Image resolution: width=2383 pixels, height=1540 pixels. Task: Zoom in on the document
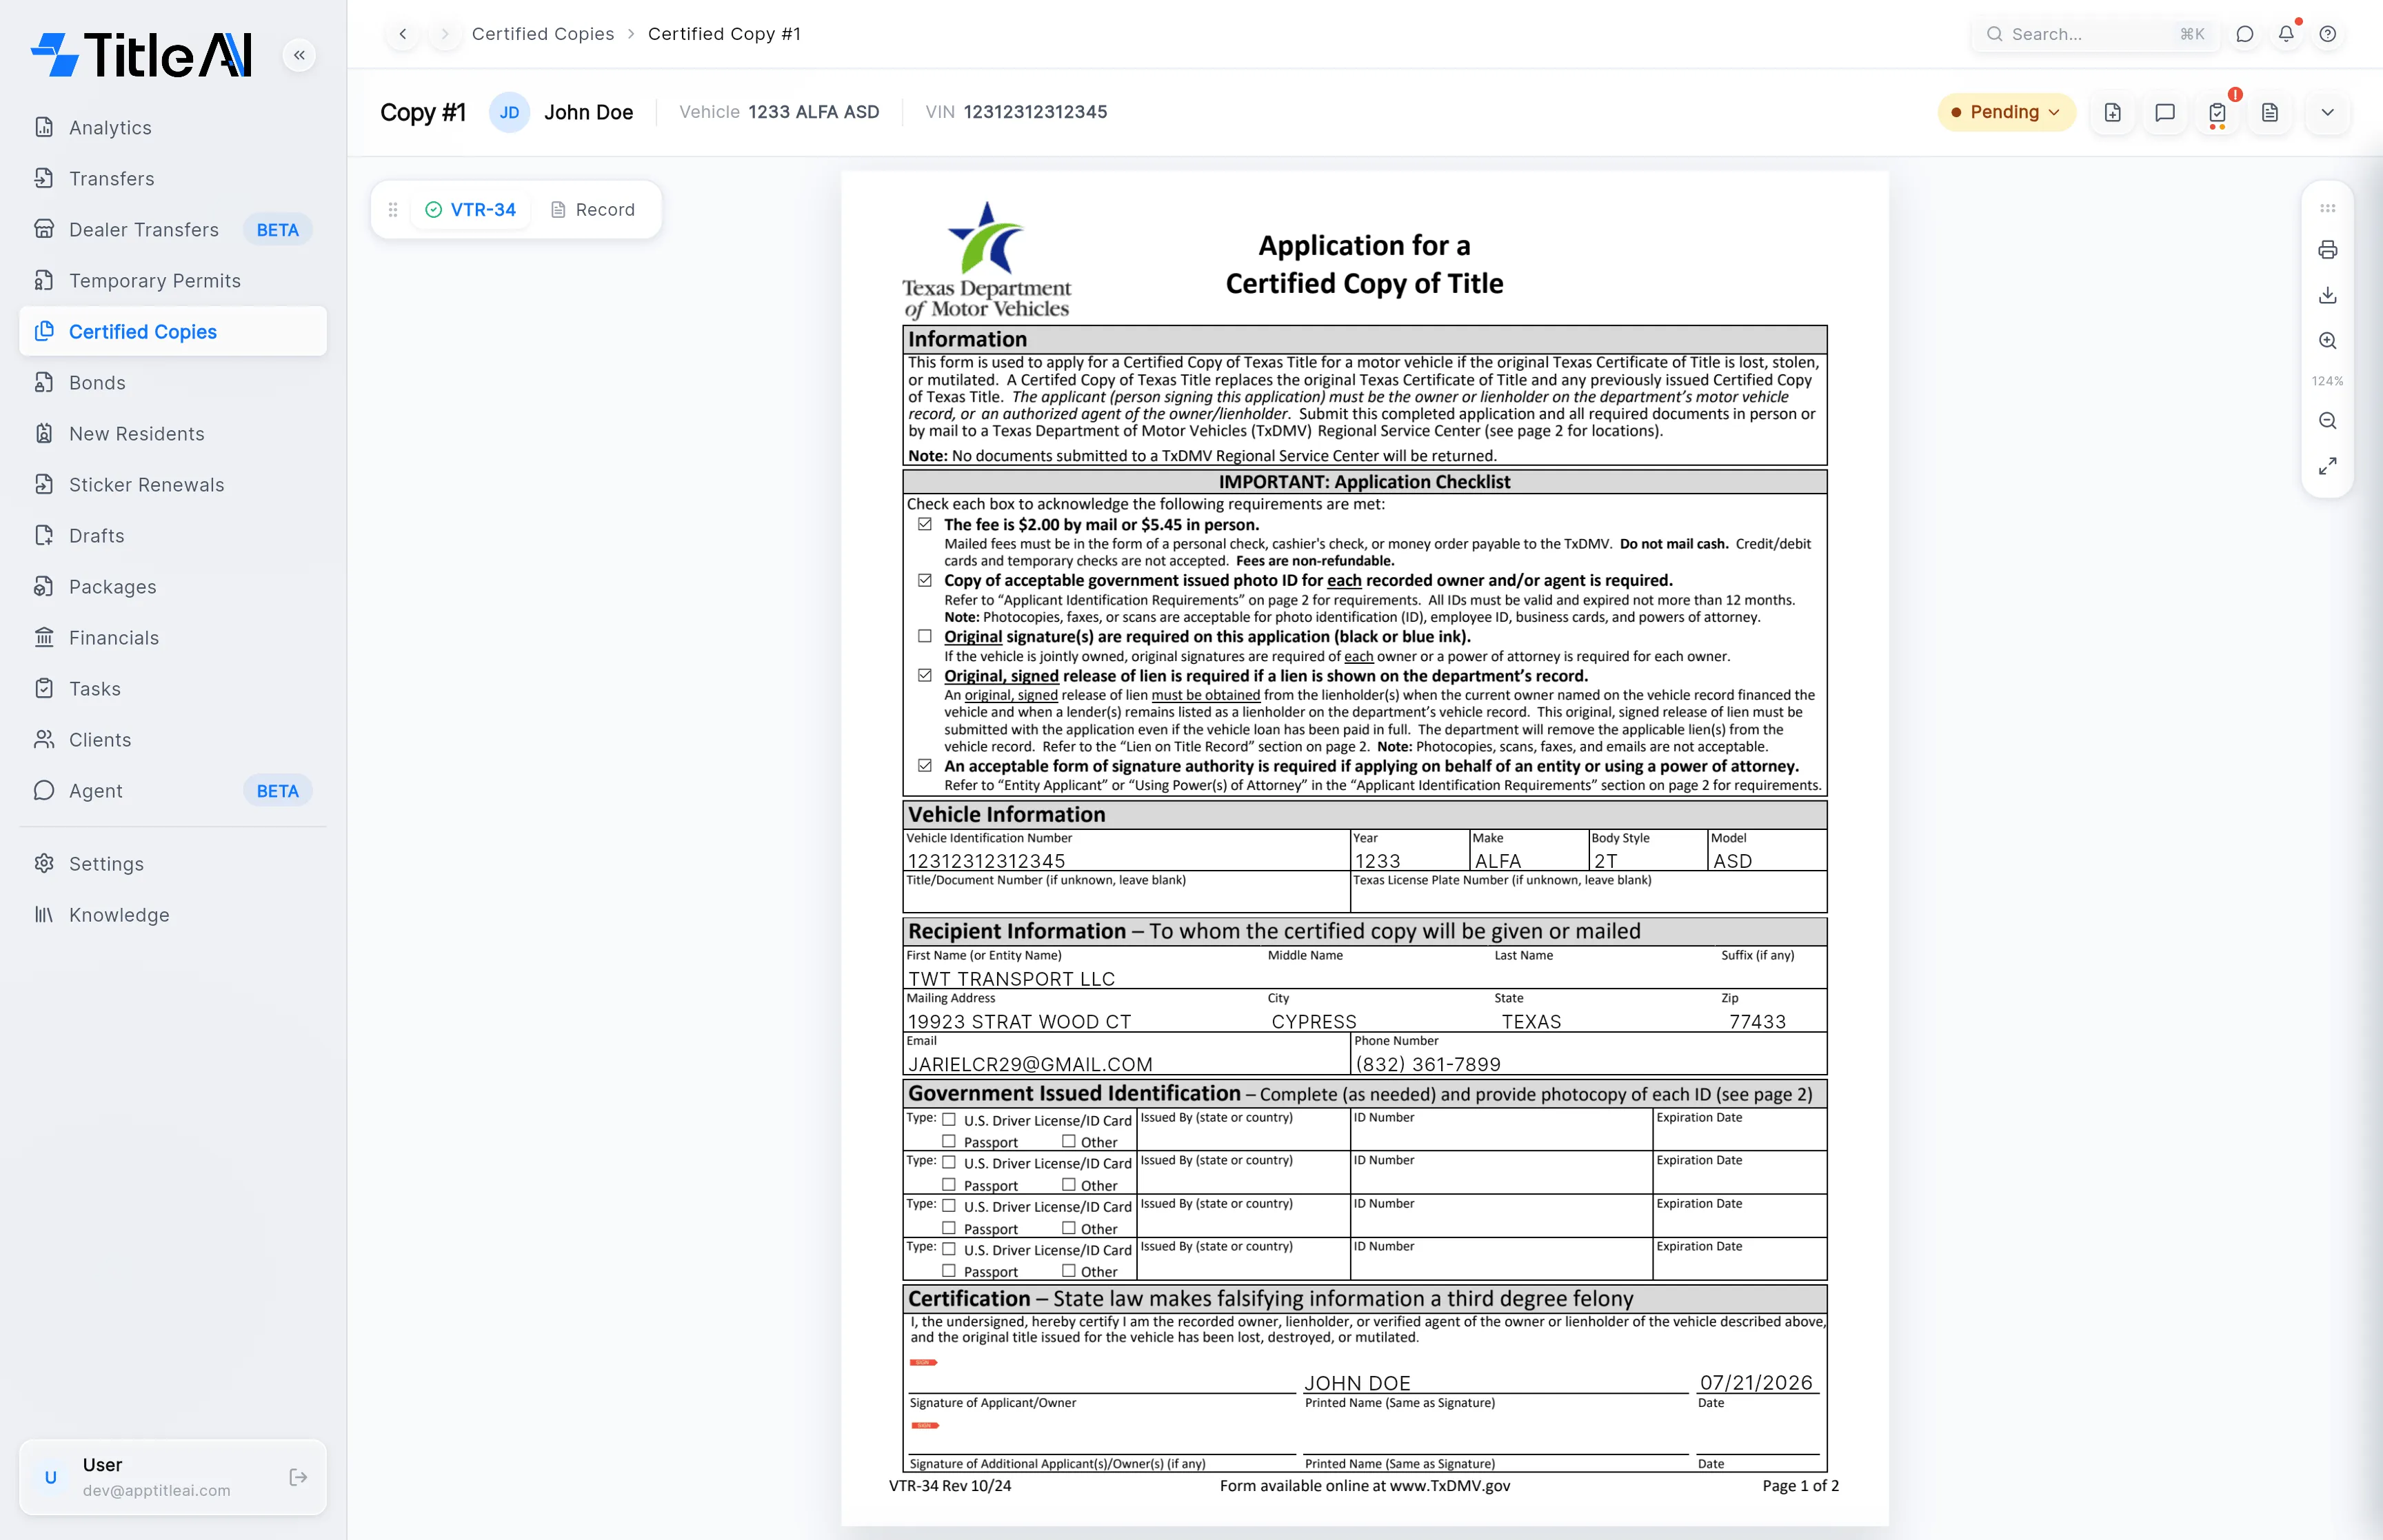pos(2328,341)
